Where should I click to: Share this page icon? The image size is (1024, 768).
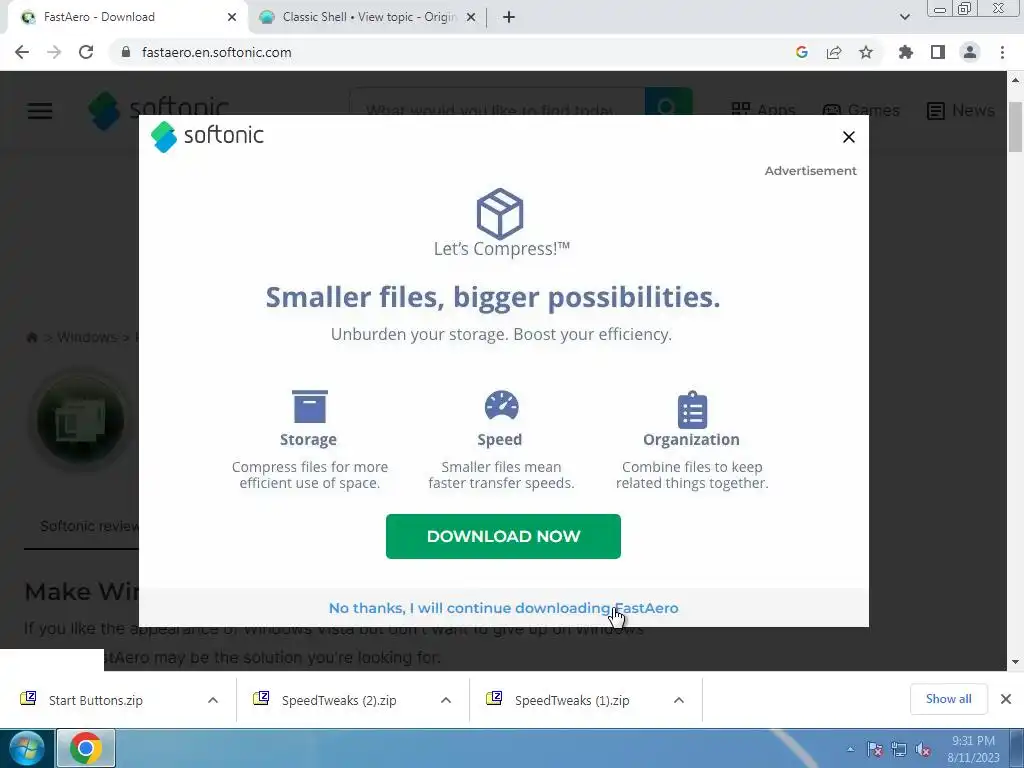coord(833,52)
